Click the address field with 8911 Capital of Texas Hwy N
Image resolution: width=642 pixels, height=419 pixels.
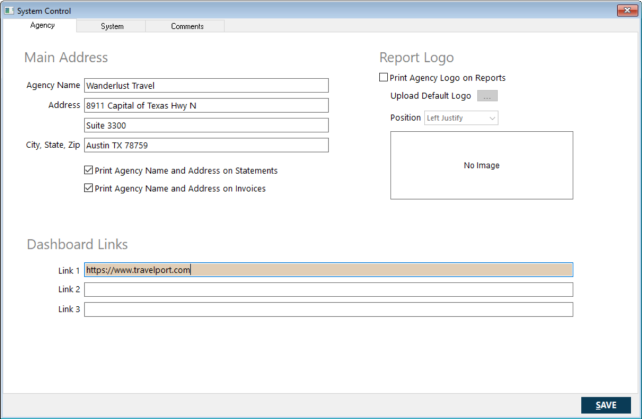[x=206, y=106]
